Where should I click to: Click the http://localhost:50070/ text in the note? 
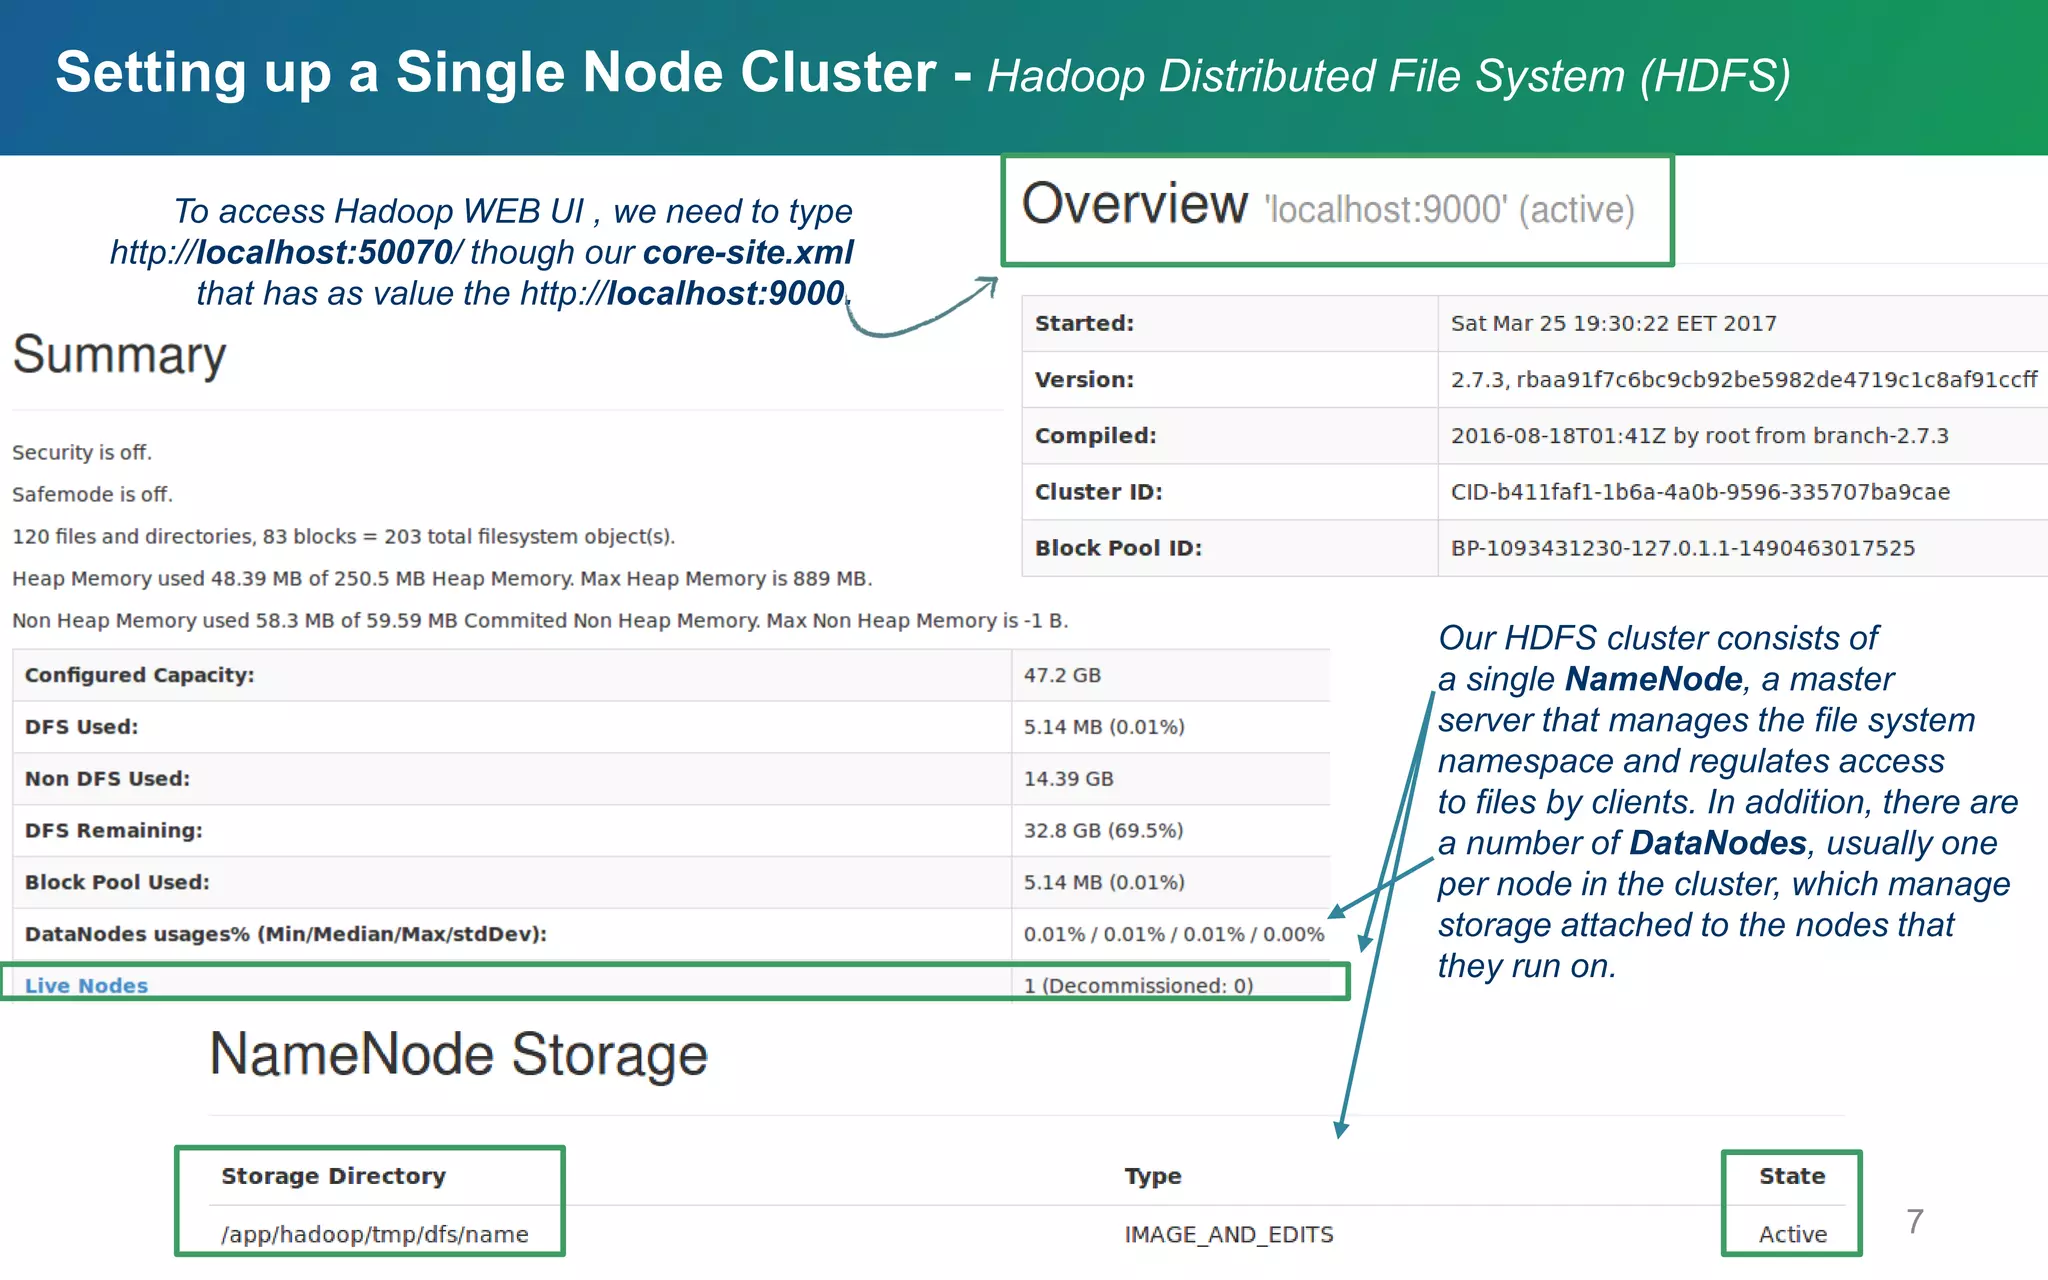tap(287, 252)
